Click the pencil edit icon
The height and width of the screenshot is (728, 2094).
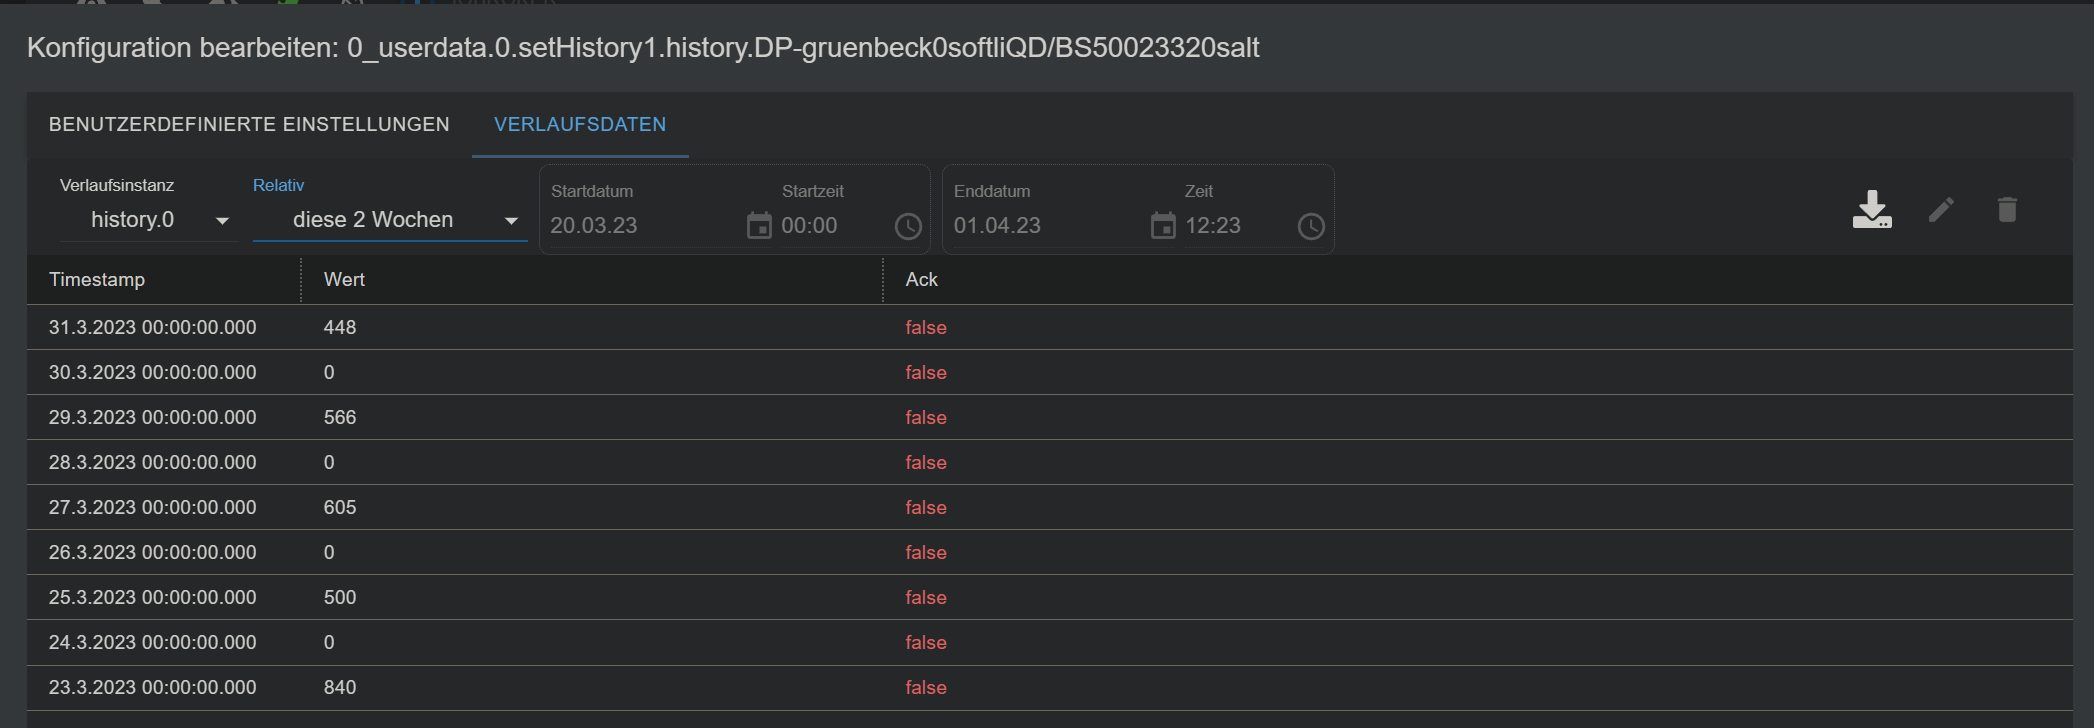tap(1941, 210)
